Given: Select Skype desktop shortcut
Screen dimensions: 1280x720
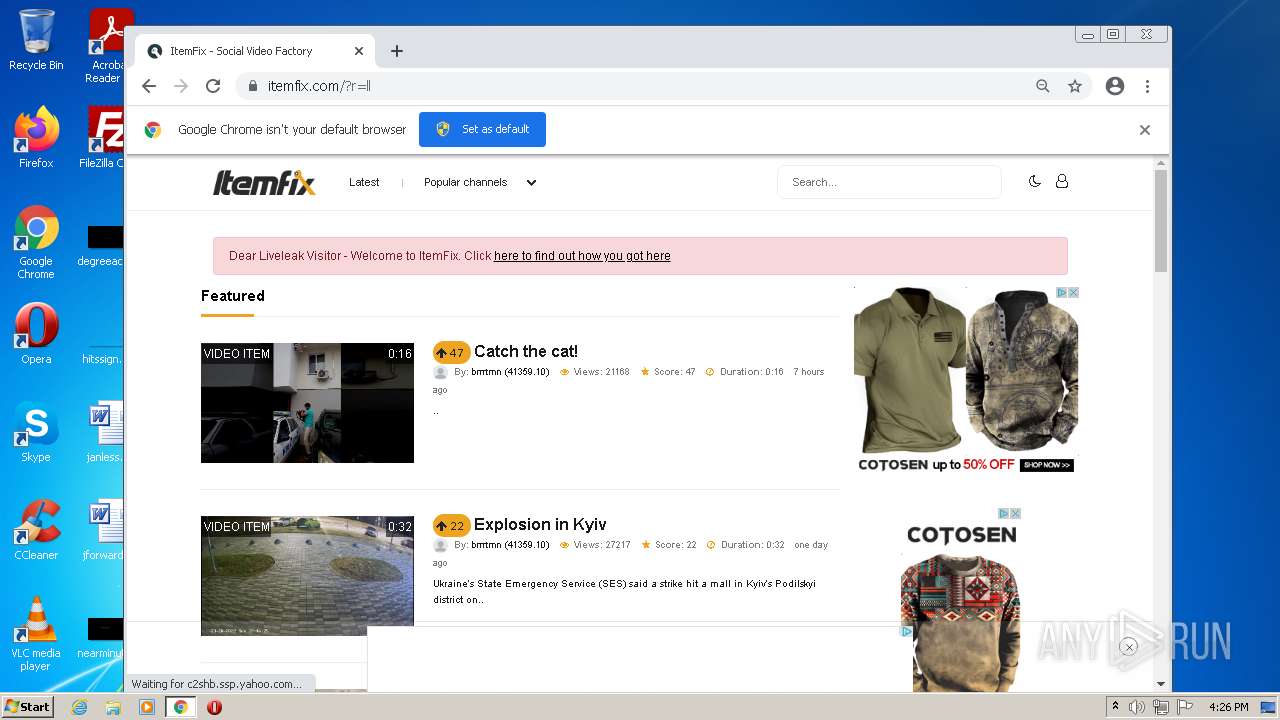Looking at the screenshot, I should [x=36, y=432].
